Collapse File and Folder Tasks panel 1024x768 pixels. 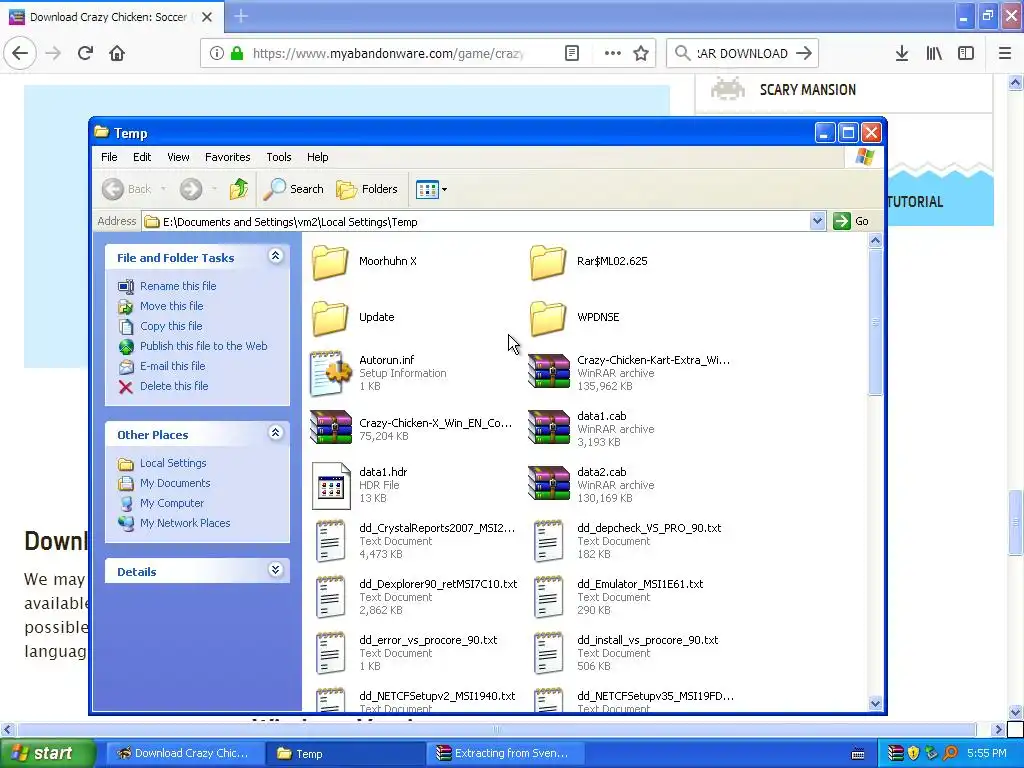point(276,256)
